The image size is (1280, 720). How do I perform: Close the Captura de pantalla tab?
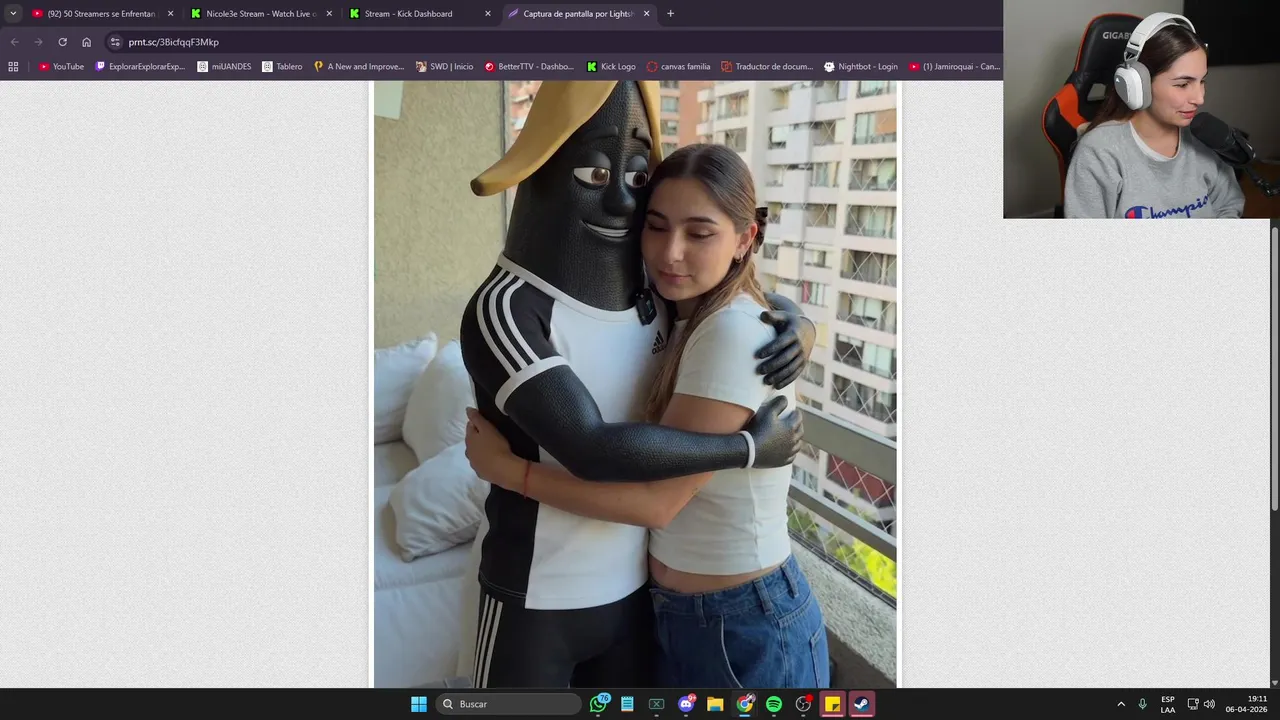pos(647,14)
